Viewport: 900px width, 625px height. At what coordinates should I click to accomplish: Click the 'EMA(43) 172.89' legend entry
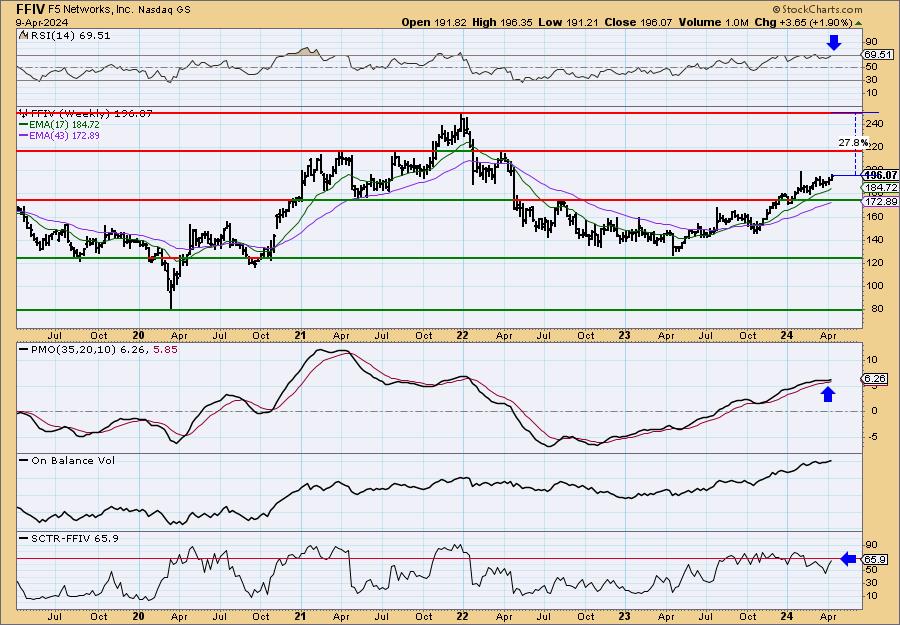coord(66,135)
